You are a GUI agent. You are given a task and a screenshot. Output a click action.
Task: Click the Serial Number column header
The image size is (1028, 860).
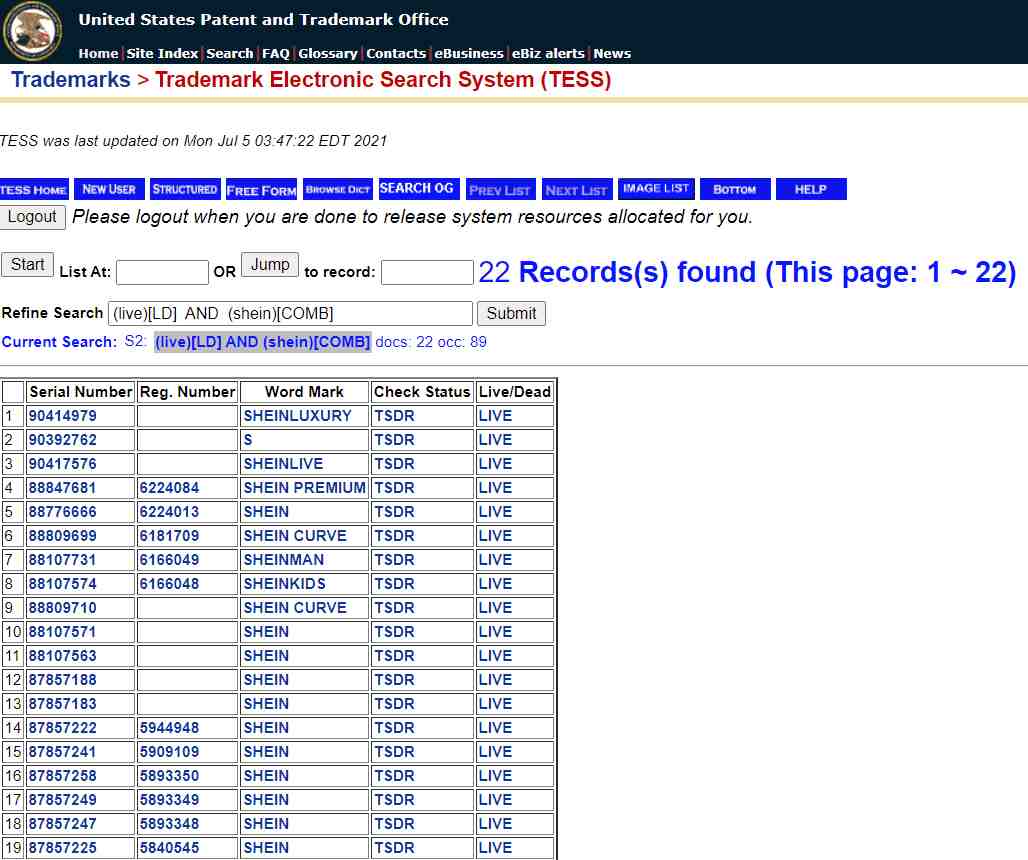coord(81,392)
